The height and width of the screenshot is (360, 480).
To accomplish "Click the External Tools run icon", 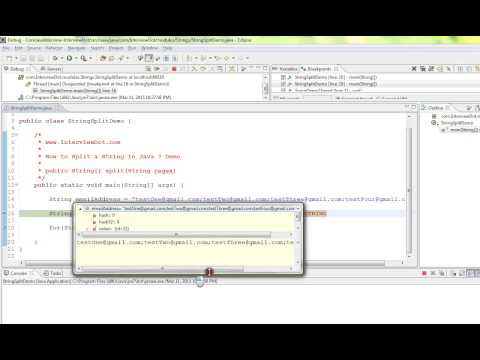I will click(83, 58).
